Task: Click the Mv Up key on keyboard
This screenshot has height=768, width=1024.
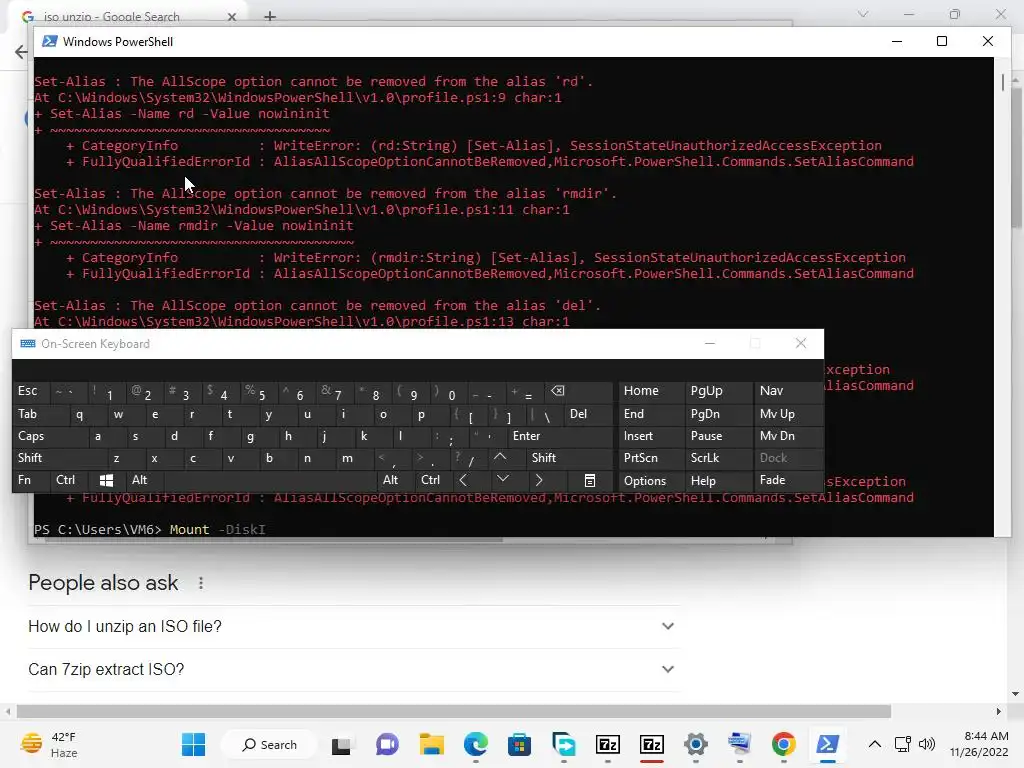Action: tap(788, 414)
